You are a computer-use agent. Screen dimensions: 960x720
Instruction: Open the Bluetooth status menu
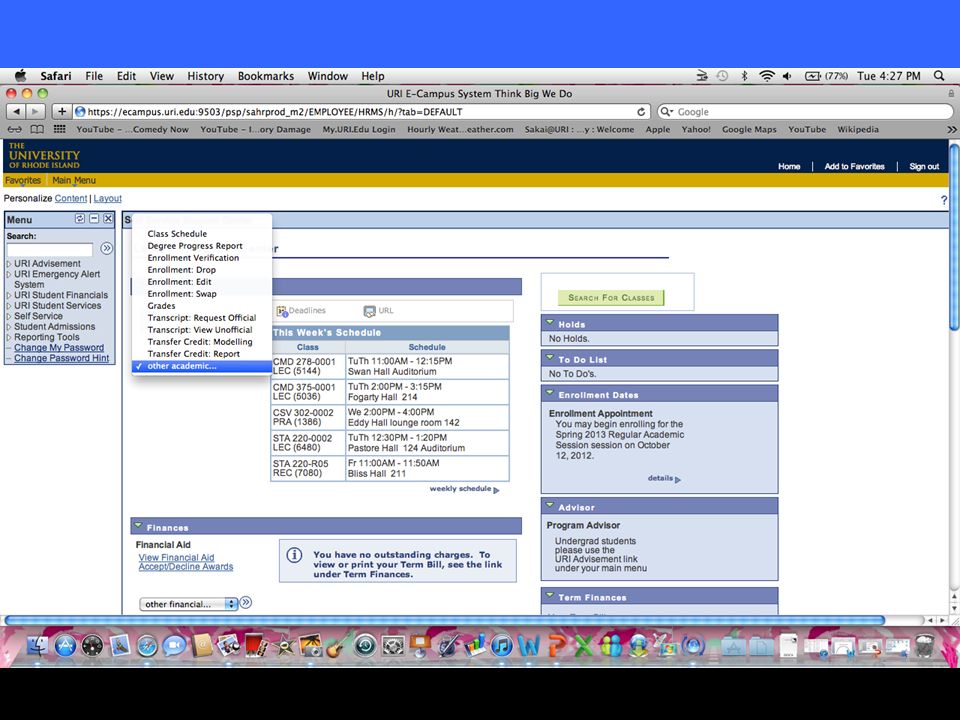coord(744,76)
